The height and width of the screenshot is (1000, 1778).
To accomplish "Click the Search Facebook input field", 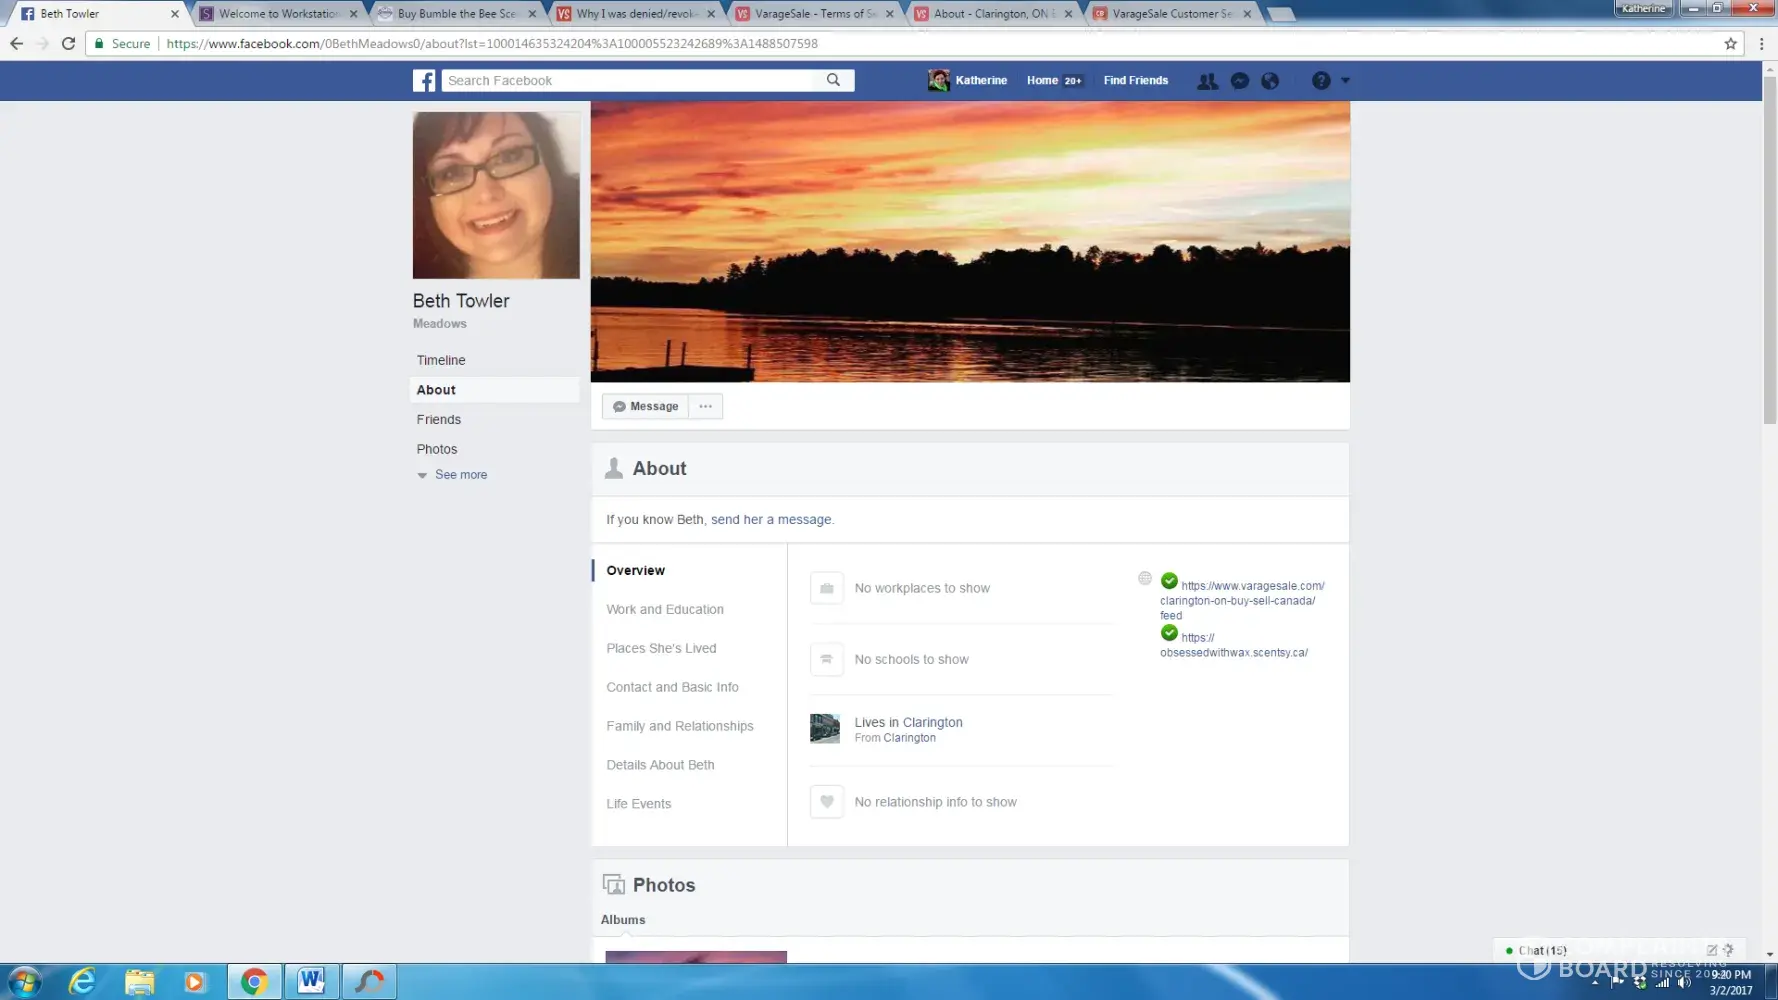I will tap(630, 80).
